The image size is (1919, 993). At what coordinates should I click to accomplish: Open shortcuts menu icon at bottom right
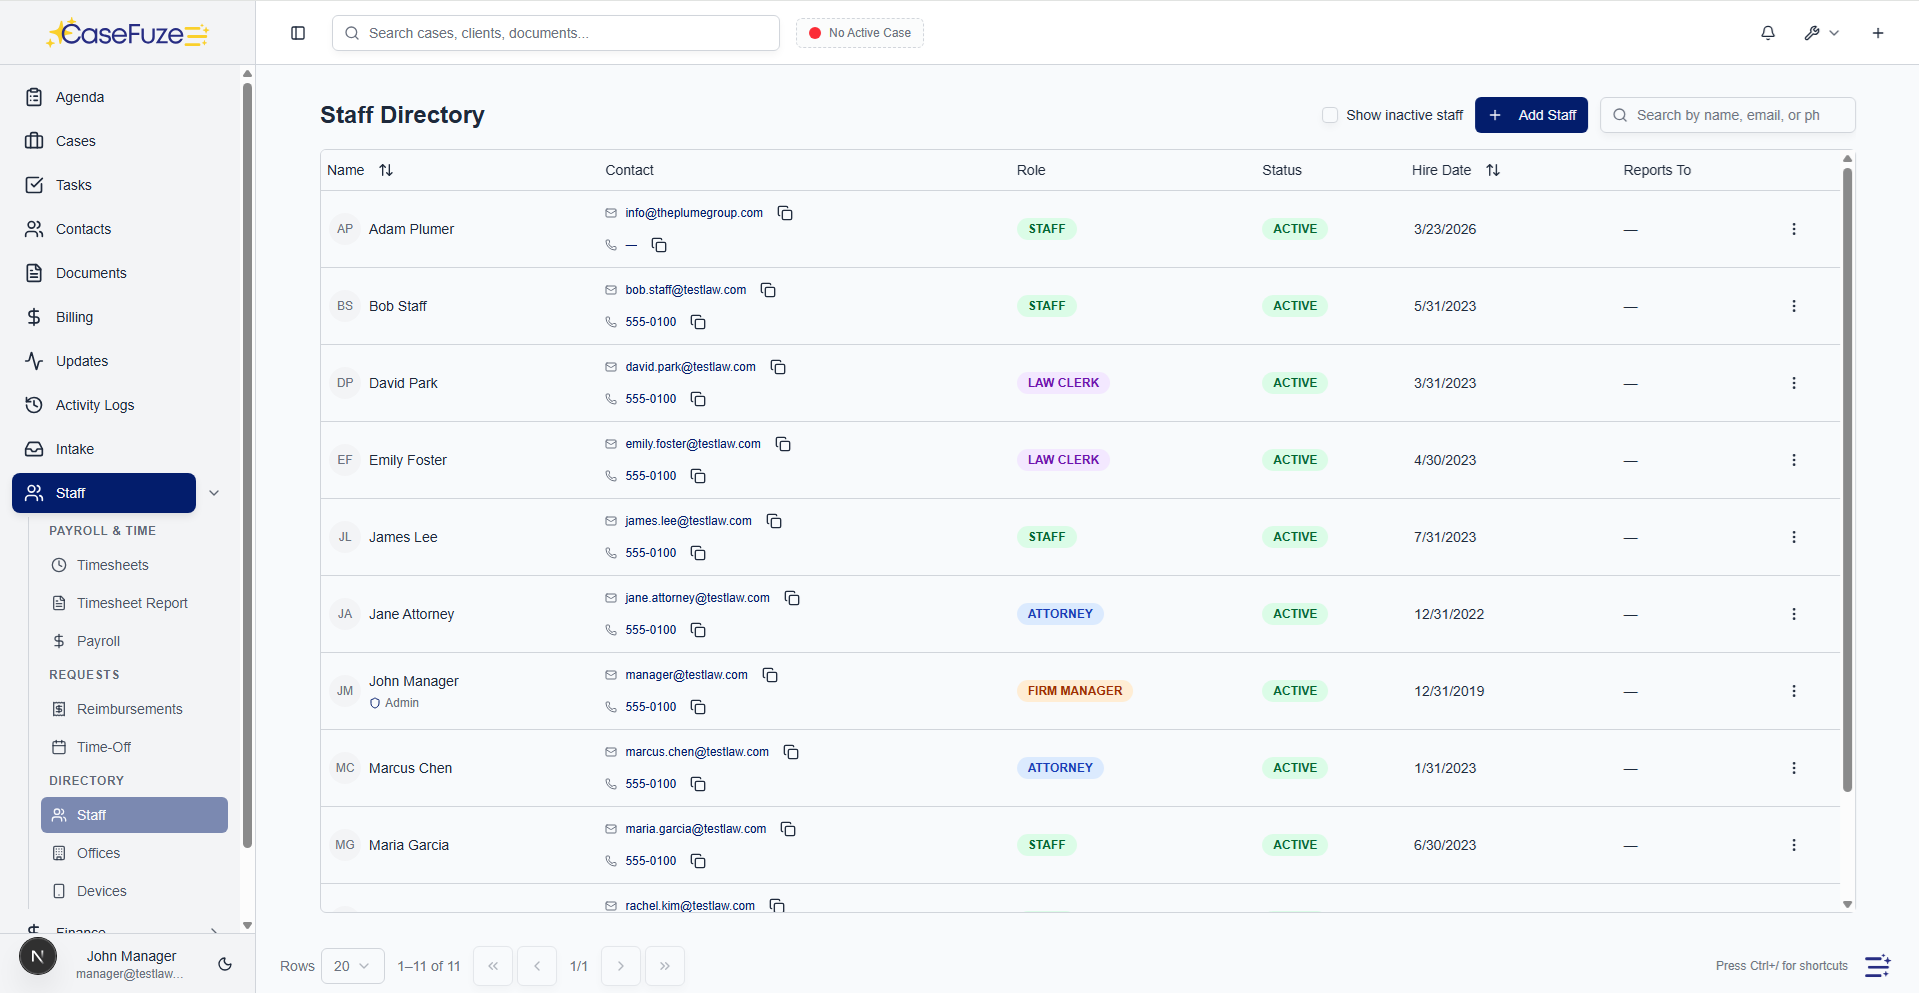(x=1877, y=966)
